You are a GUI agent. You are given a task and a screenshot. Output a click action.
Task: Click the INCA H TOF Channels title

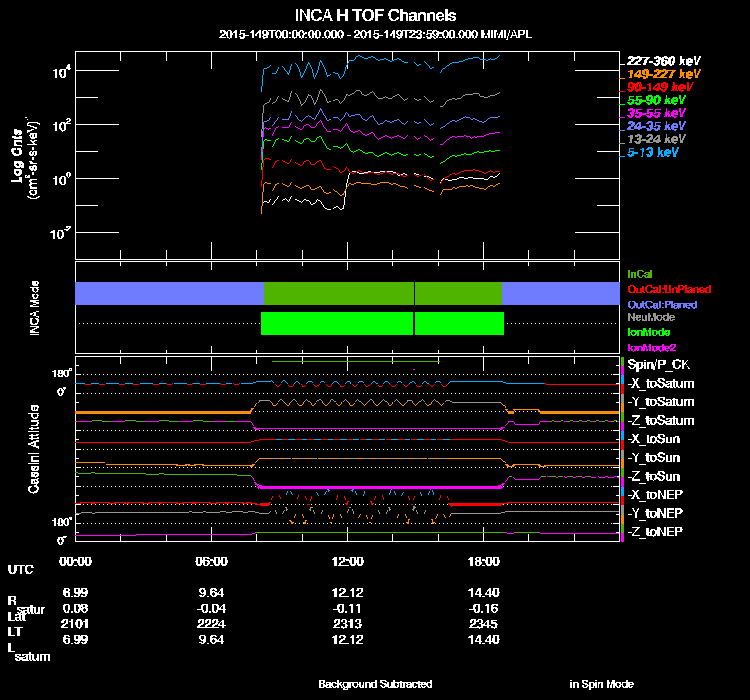point(375,15)
